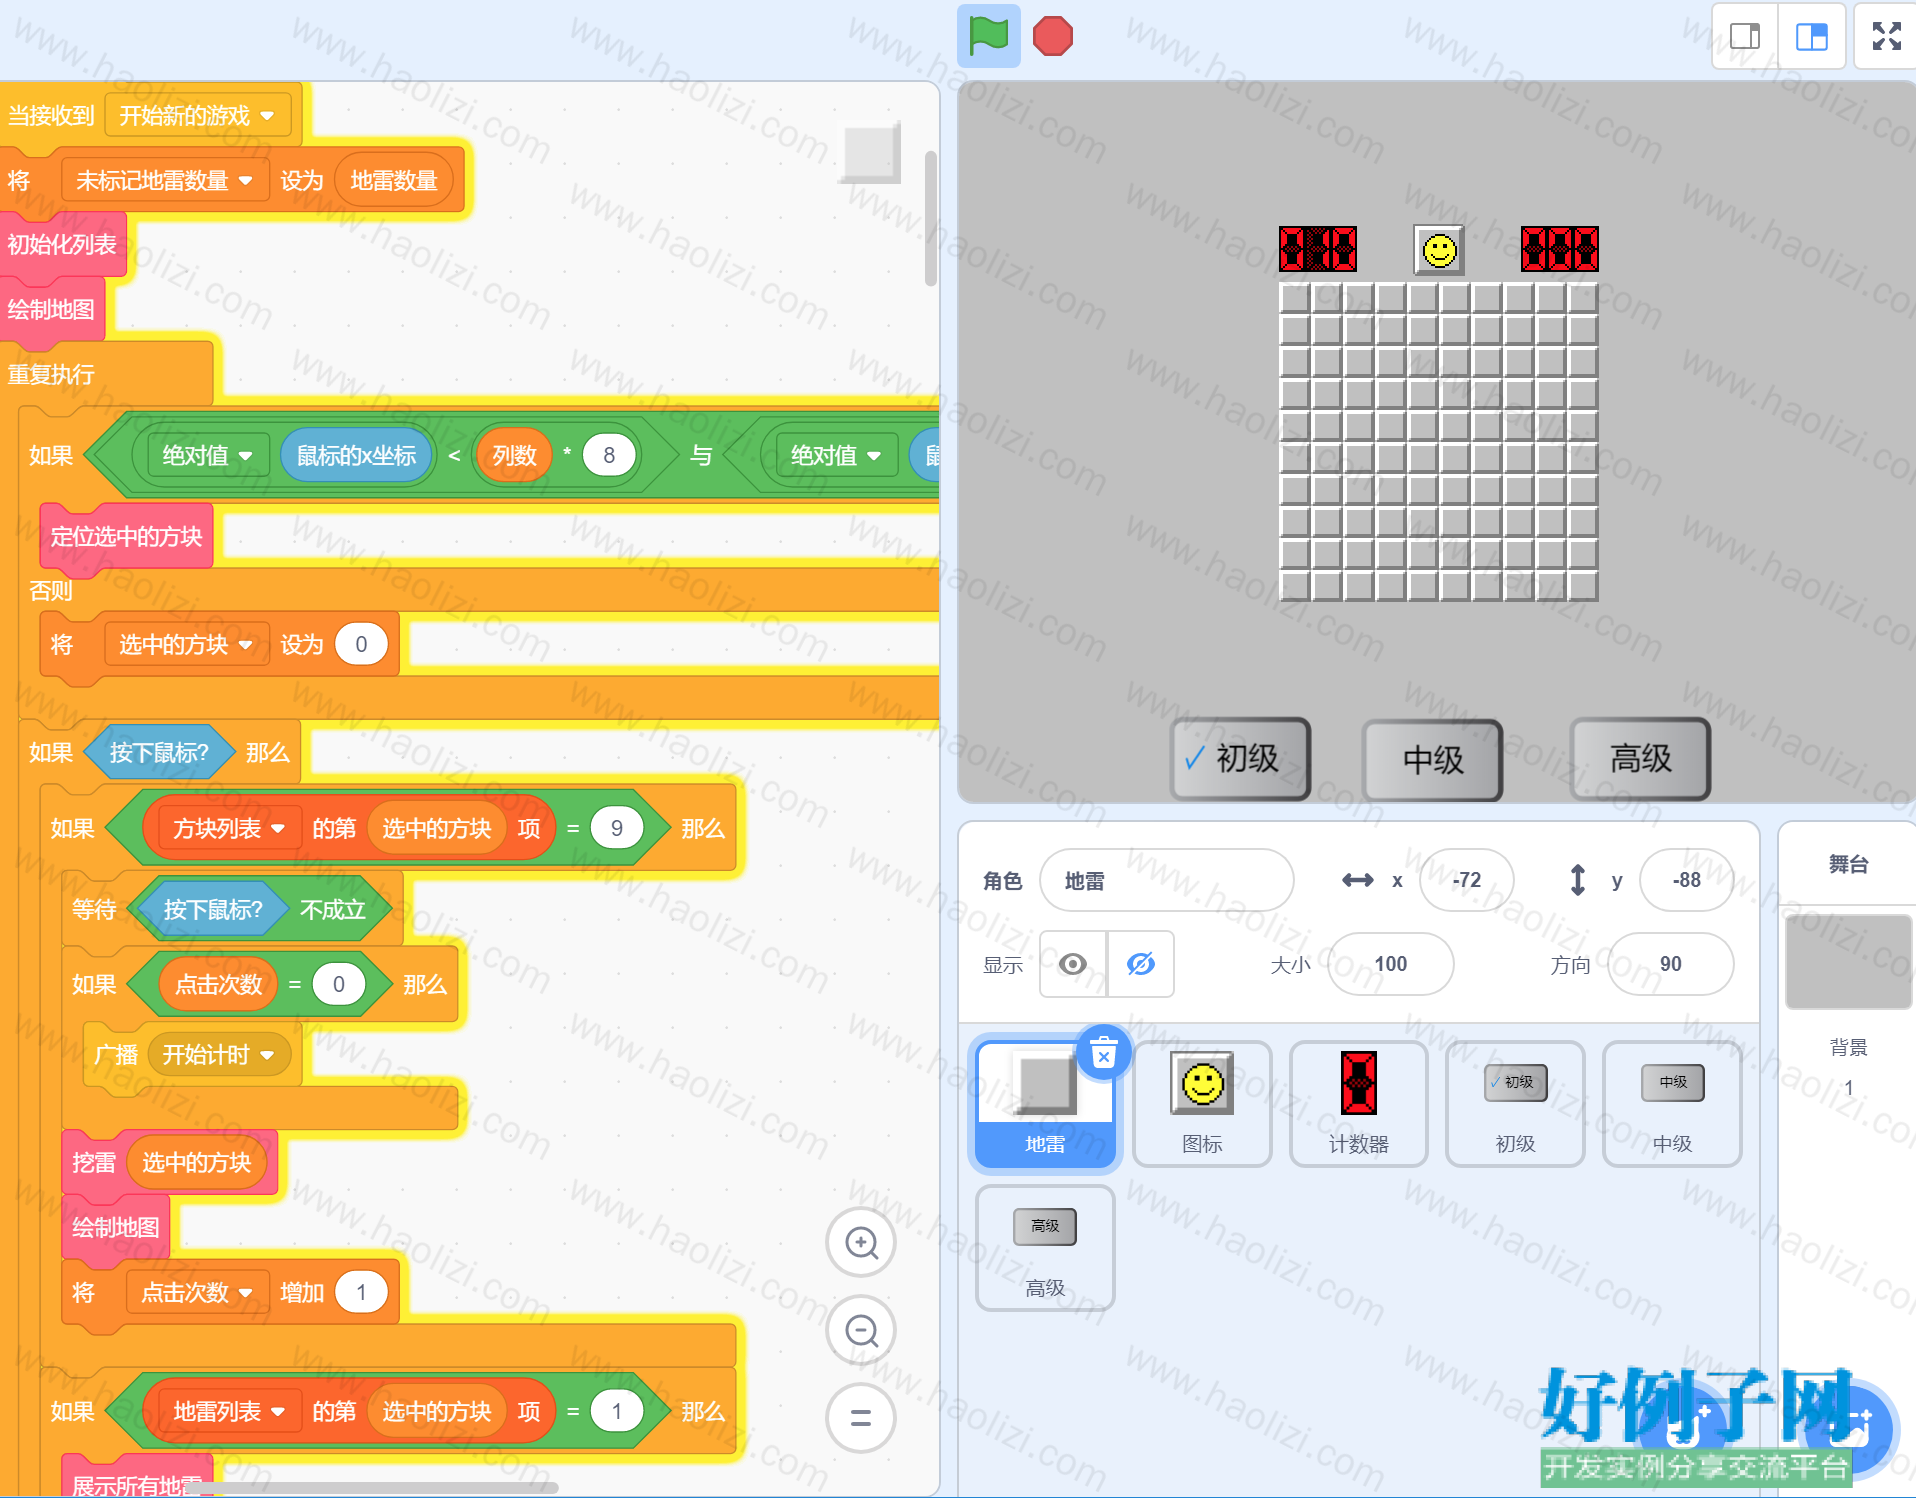
Task: Click the 鼠标的x坐标 sensing block
Action: (x=356, y=456)
